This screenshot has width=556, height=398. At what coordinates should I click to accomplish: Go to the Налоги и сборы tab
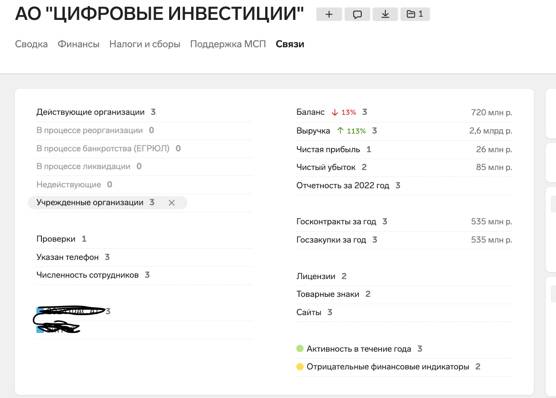click(x=145, y=44)
